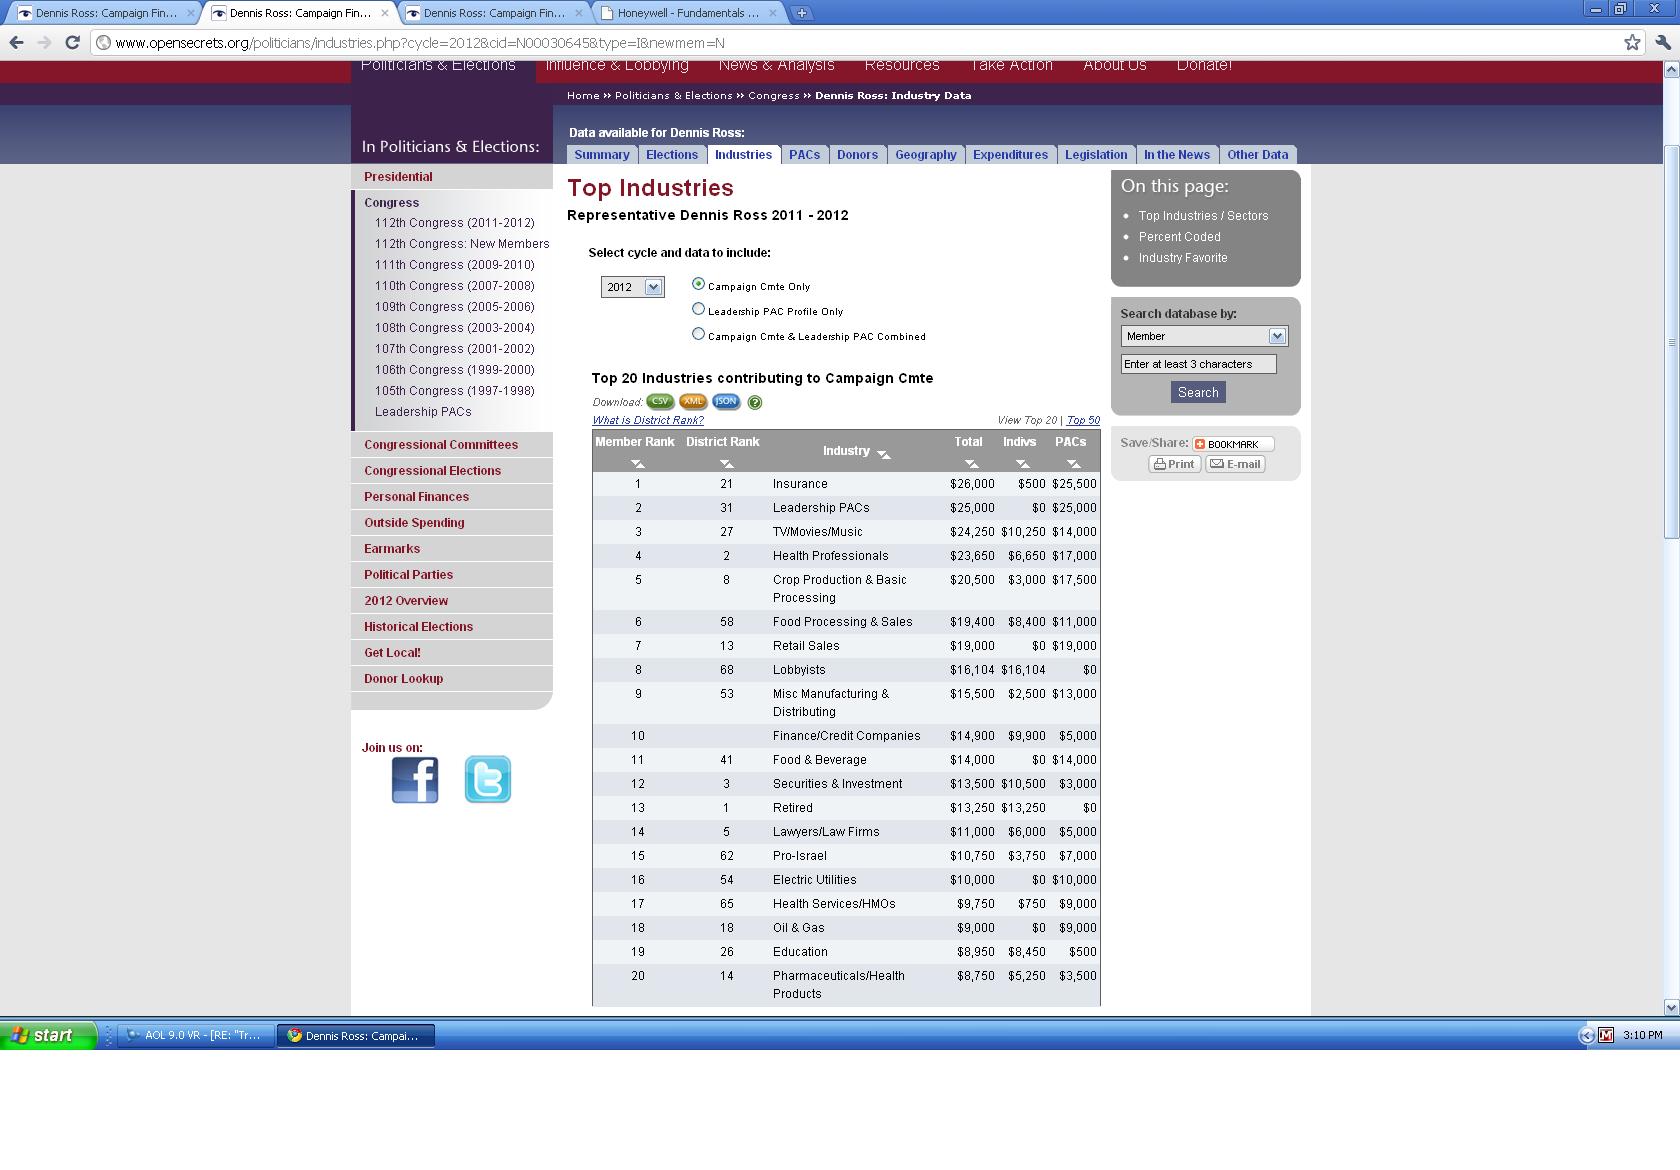Image resolution: width=1680 pixels, height=1170 pixels.
Task: Download data as CSV
Action: 659,402
